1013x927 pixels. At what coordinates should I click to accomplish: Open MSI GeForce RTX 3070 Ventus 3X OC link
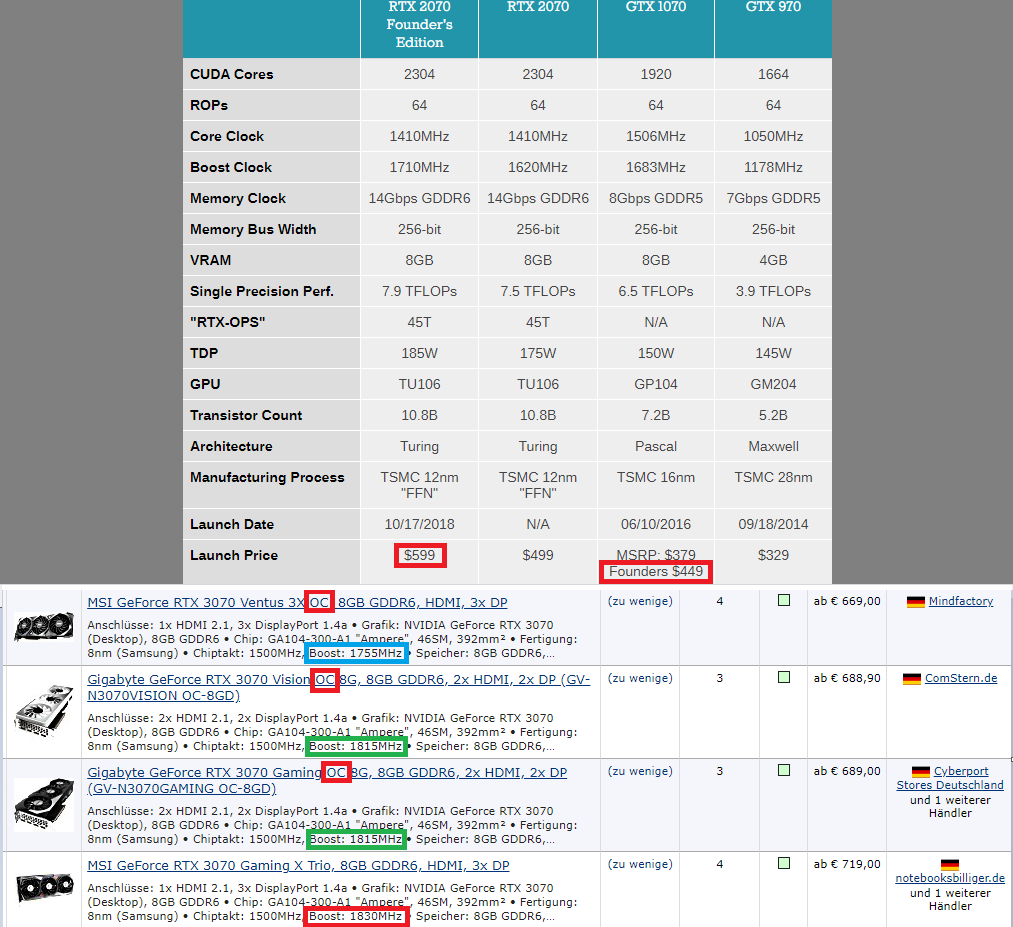click(x=297, y=602)
